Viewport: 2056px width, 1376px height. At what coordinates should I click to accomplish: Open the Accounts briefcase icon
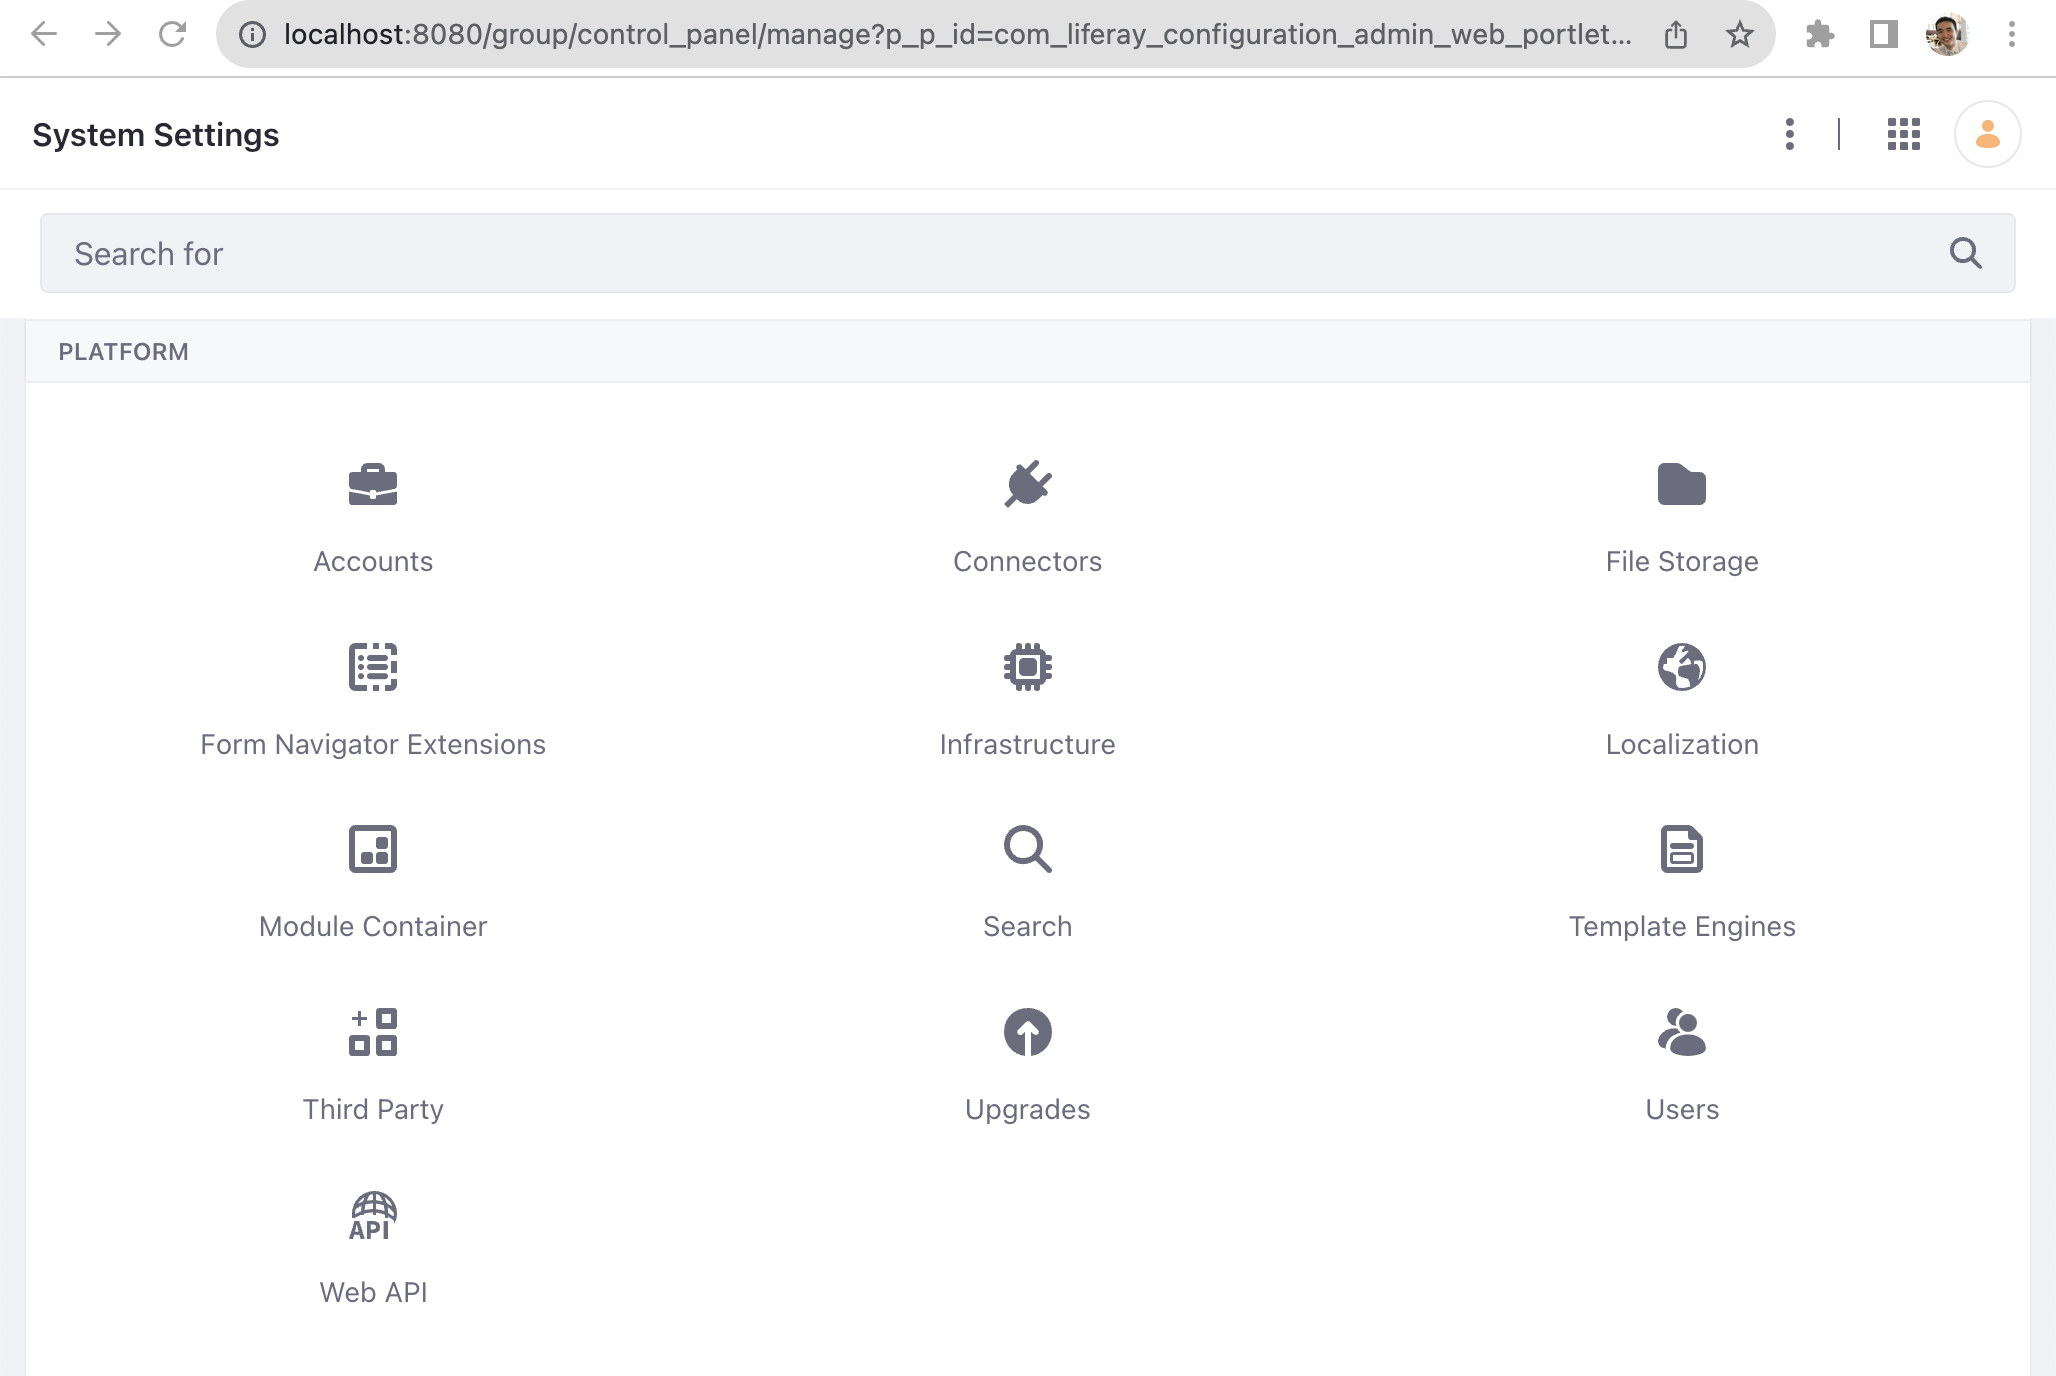click(x=372, y=485)
